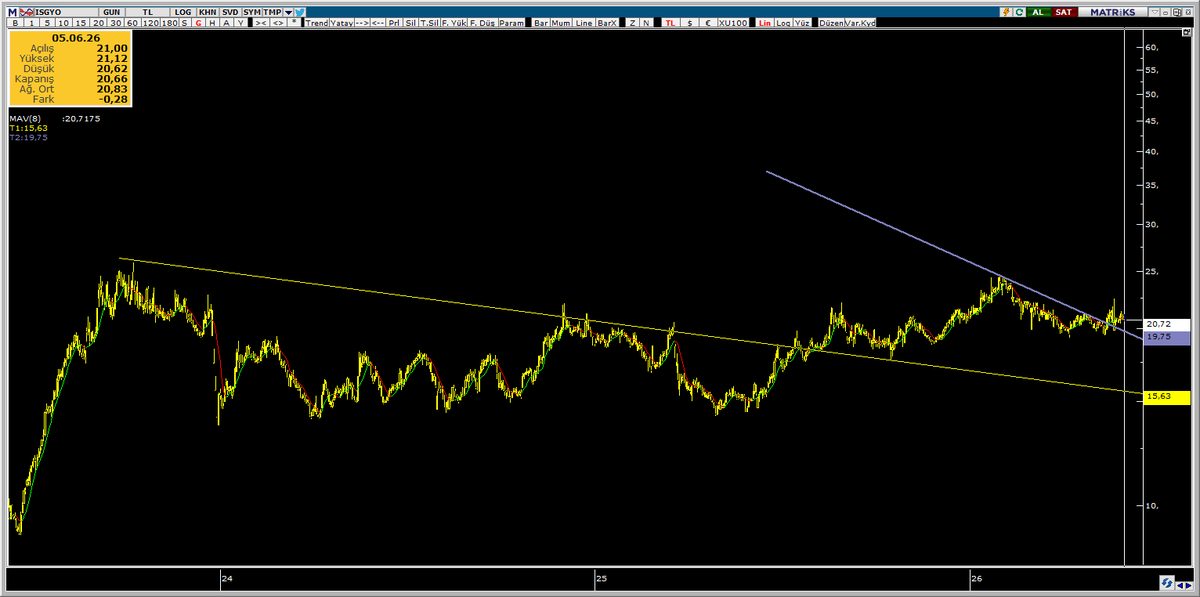Screen dimensions: 1200x597
Task: Click the A monthly period button
Action: [x=226, y=23]
